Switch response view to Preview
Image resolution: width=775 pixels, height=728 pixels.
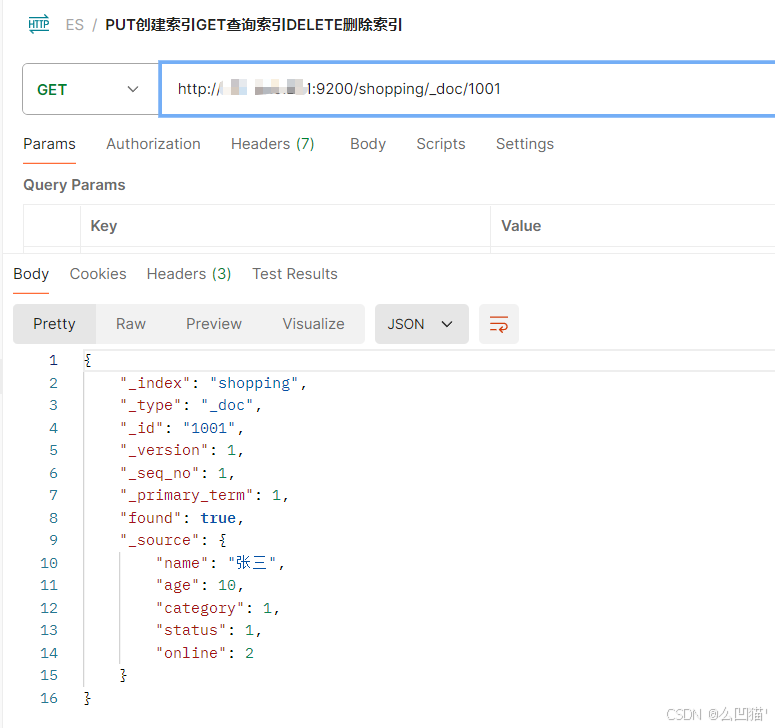tap(213, 324)
